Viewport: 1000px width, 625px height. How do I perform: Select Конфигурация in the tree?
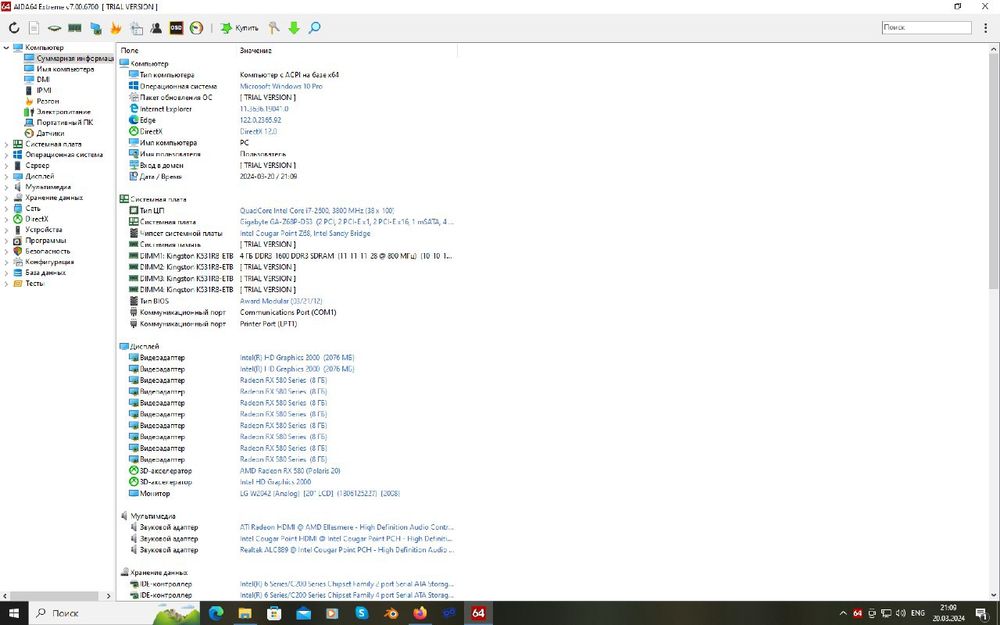(49, 261)
